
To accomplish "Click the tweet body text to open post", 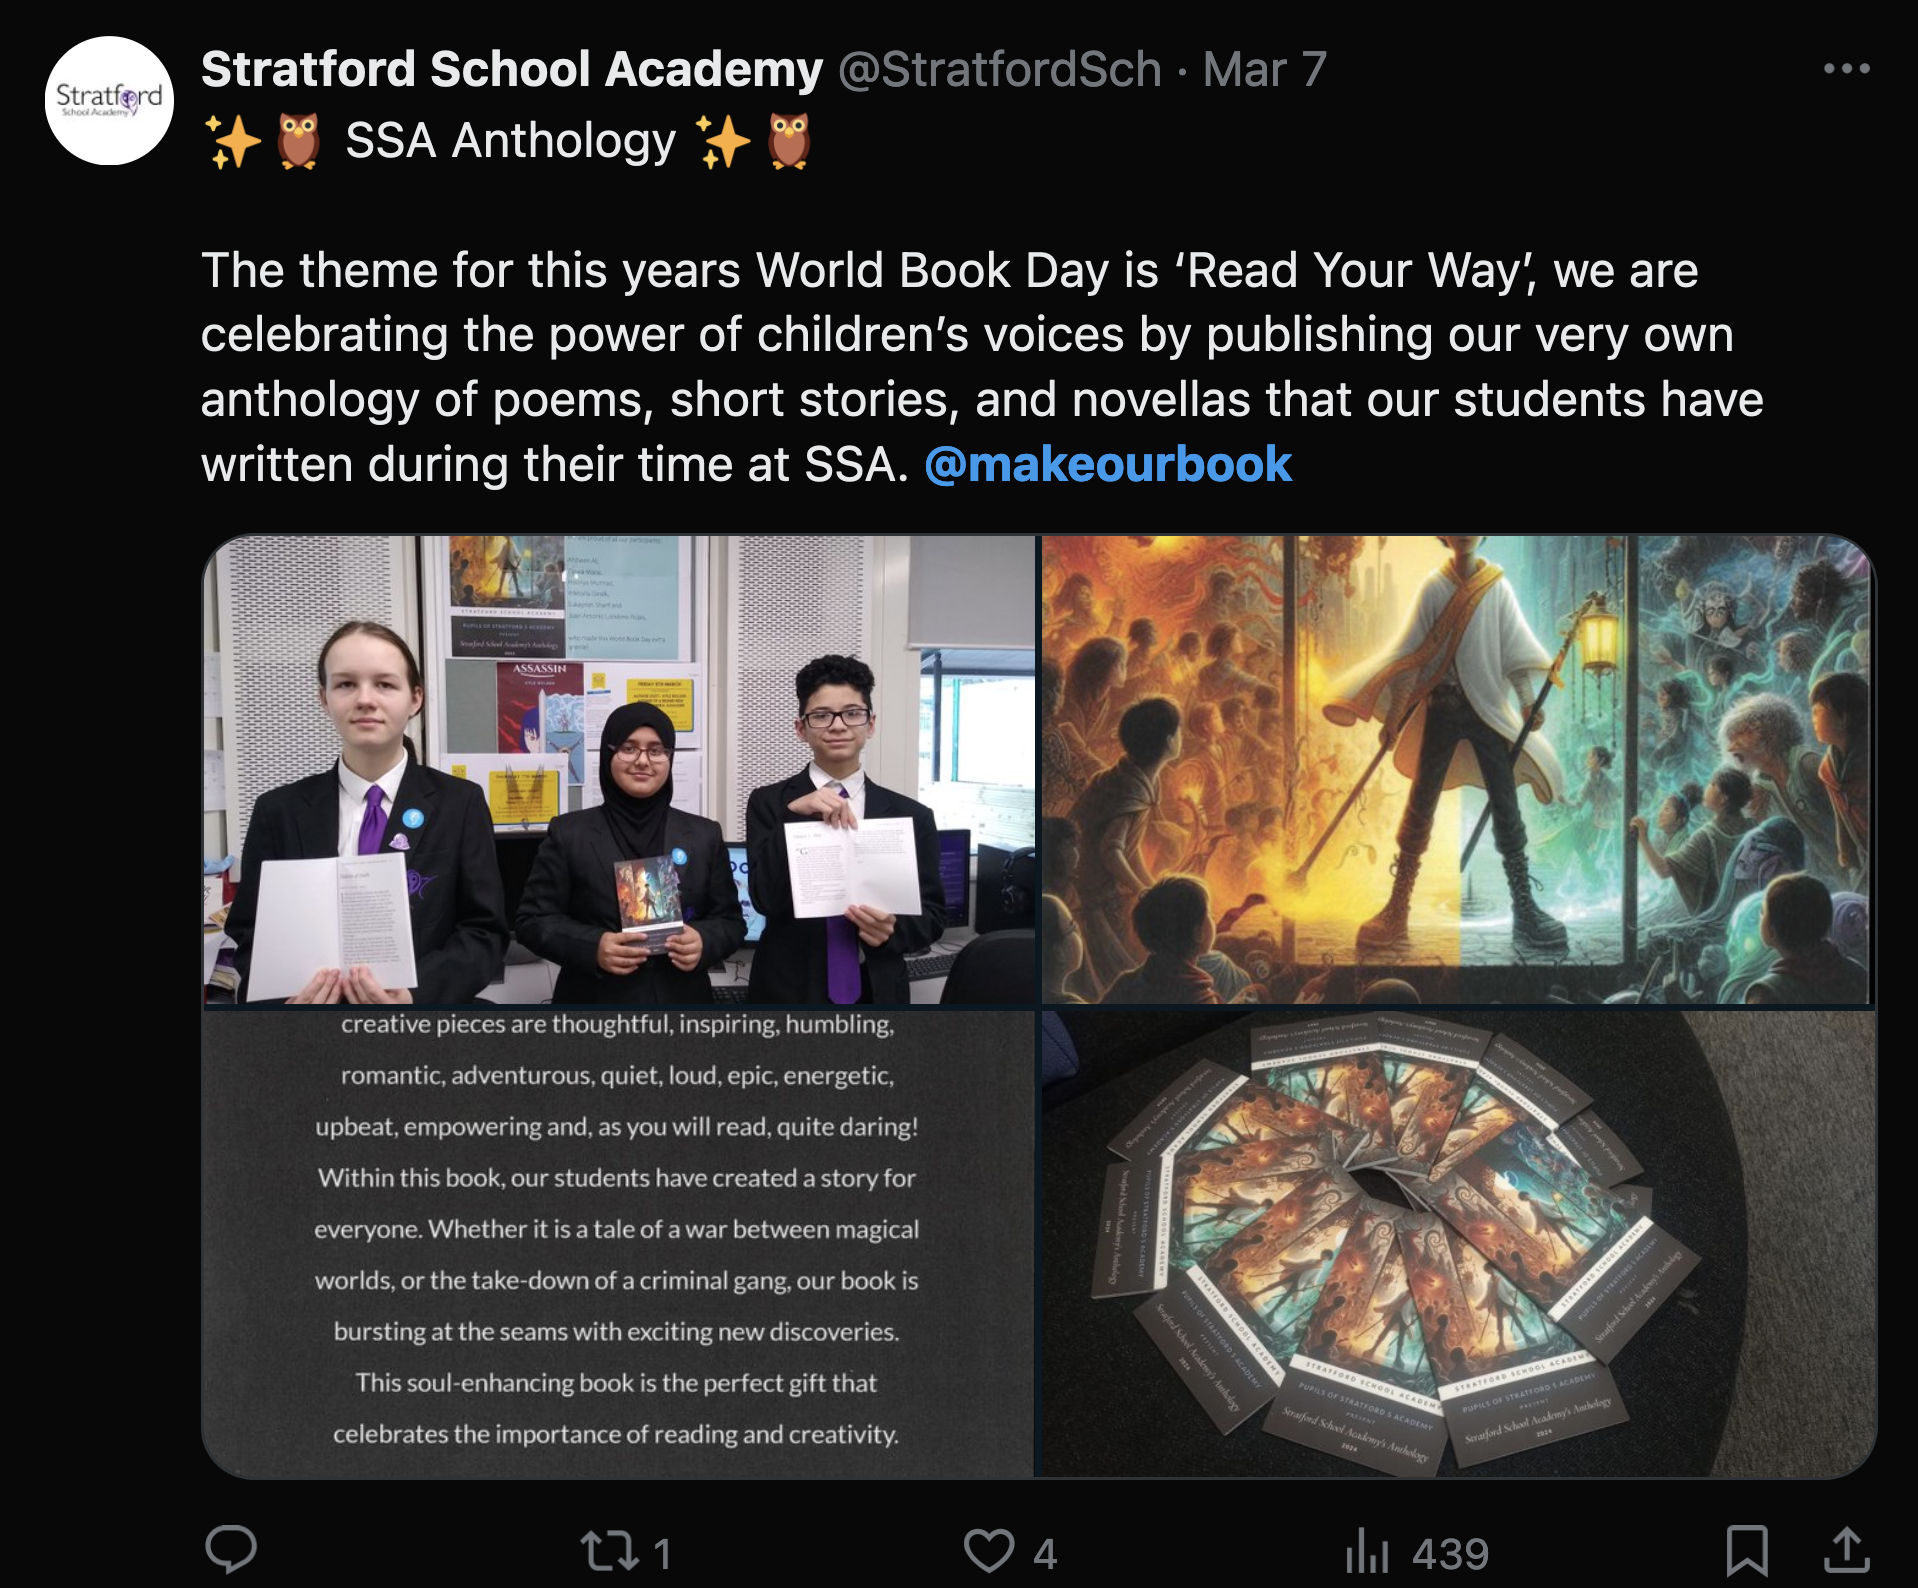I will point(980,367).
